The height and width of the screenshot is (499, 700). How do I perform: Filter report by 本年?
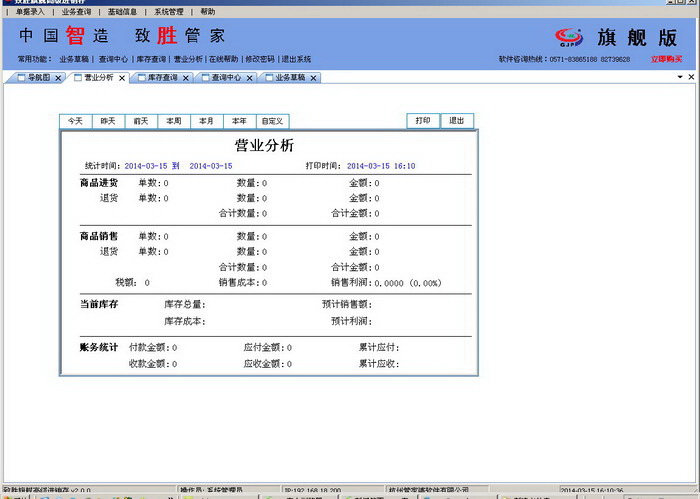[239, 121]
